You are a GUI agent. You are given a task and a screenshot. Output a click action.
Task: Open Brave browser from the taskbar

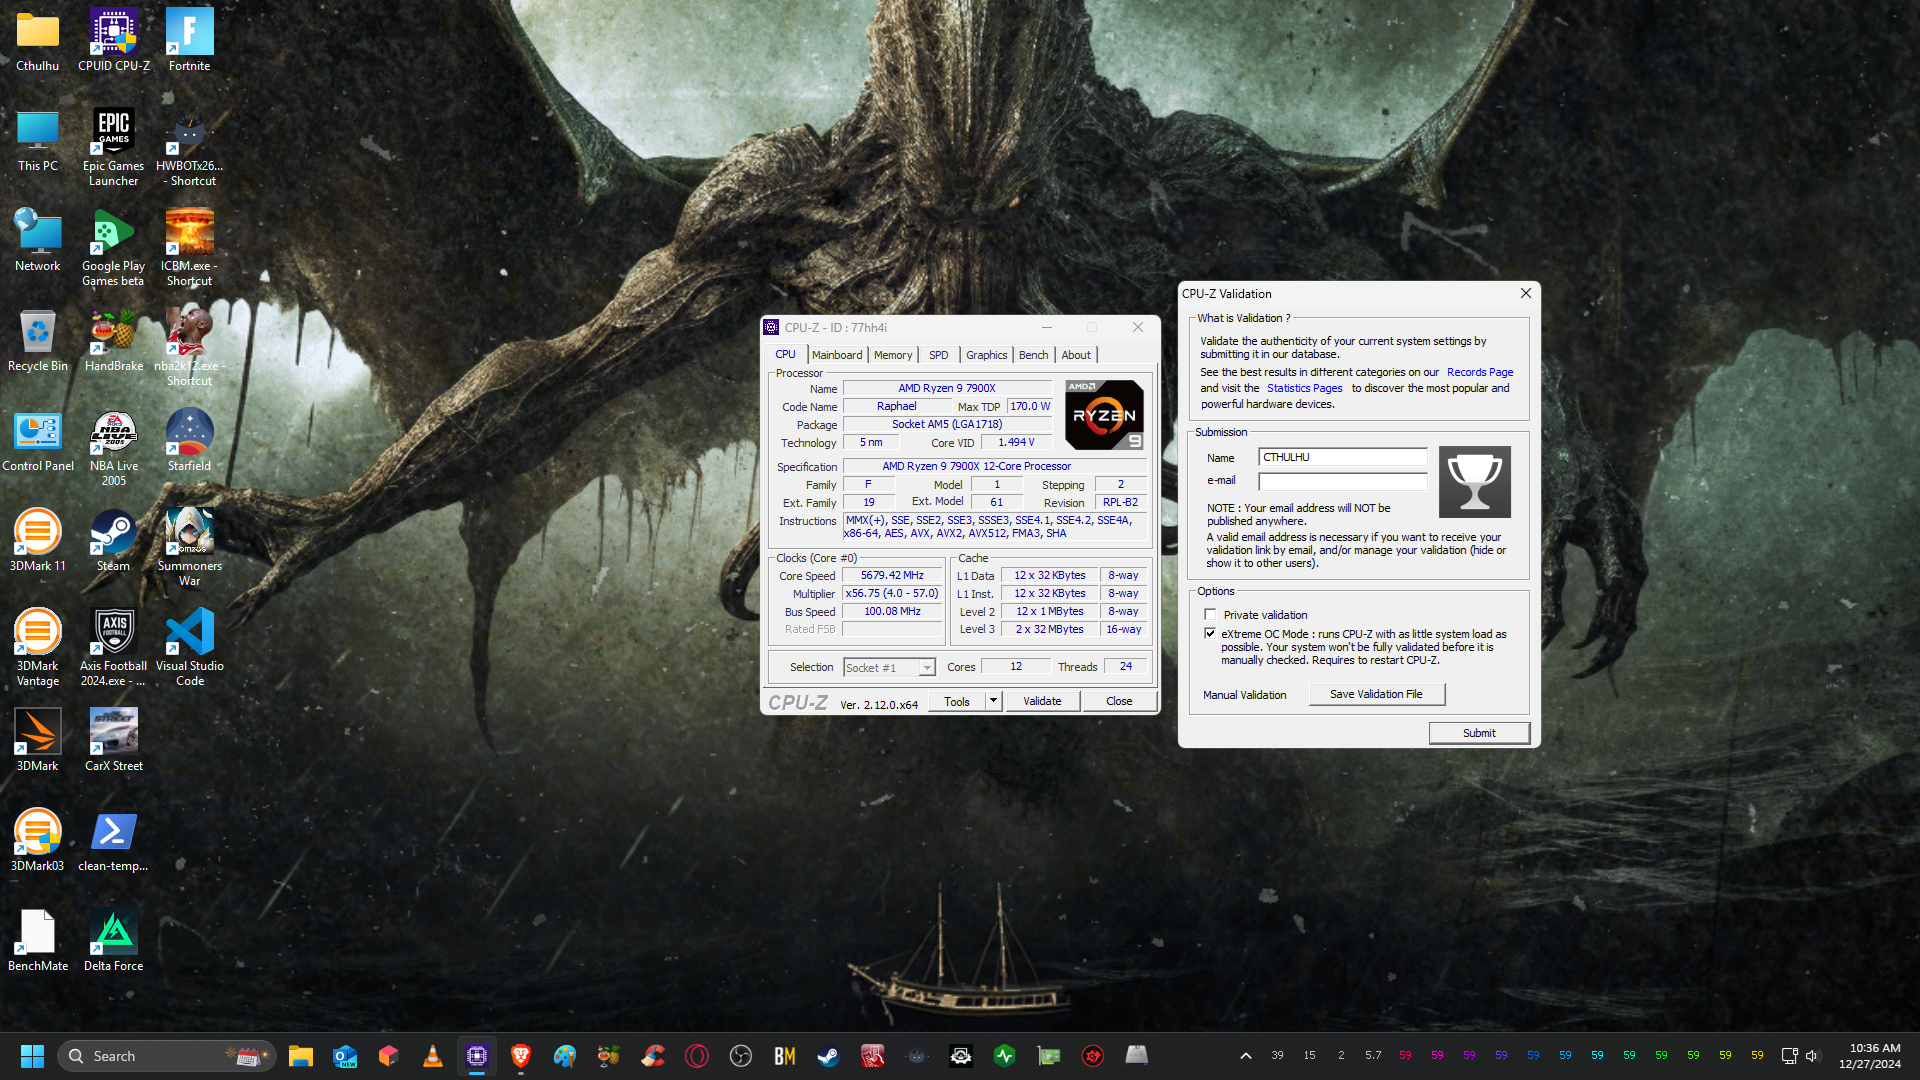click(520, 1056)
